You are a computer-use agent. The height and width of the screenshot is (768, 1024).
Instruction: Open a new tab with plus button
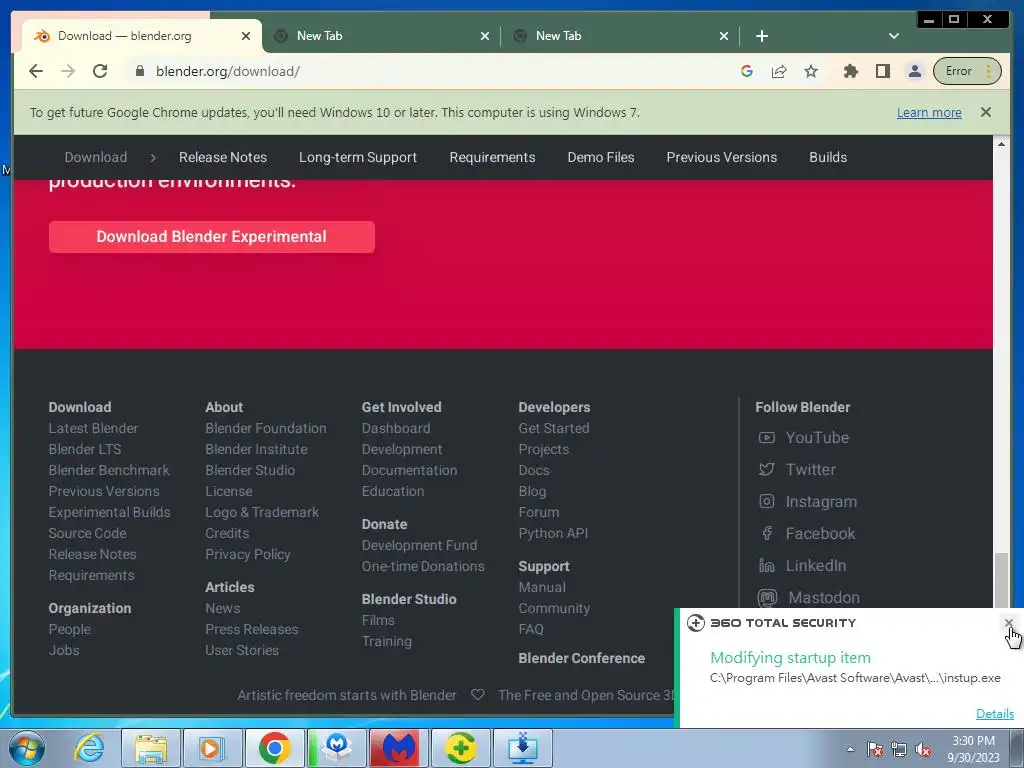761,36
